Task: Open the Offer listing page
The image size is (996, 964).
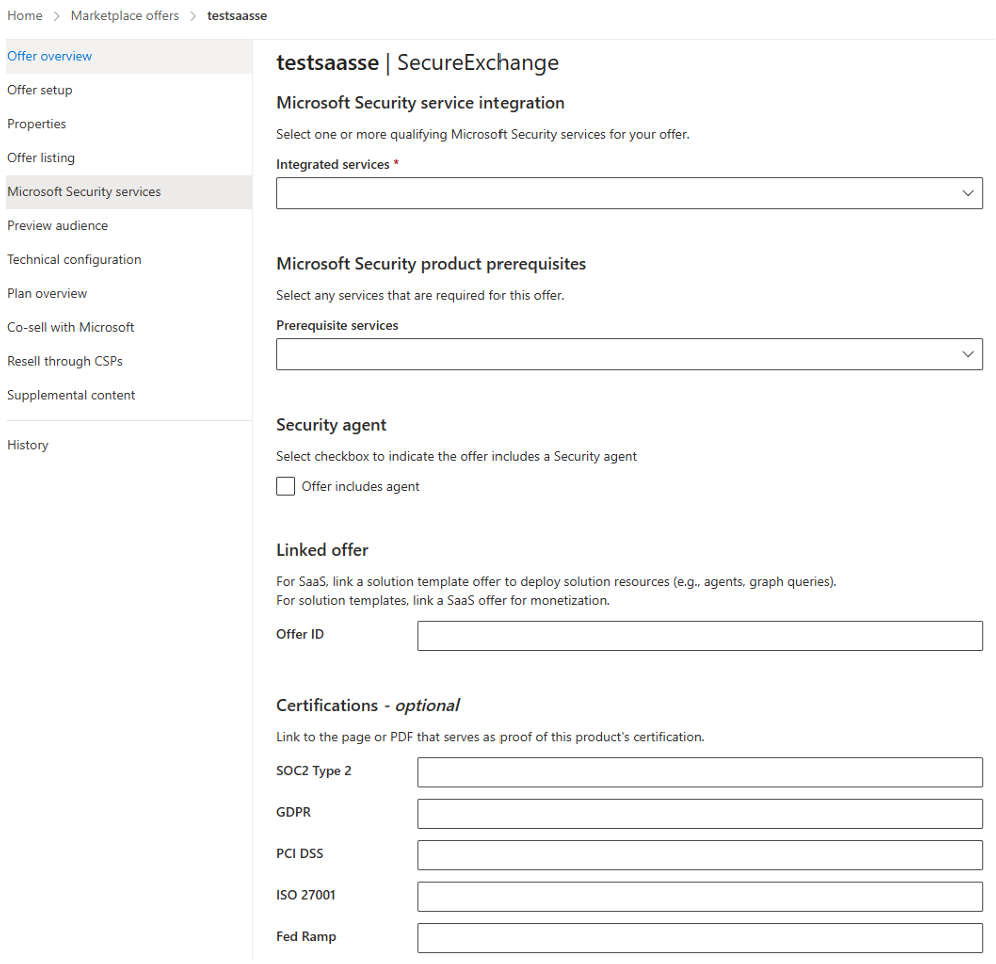Action: [x=41, y=157]
